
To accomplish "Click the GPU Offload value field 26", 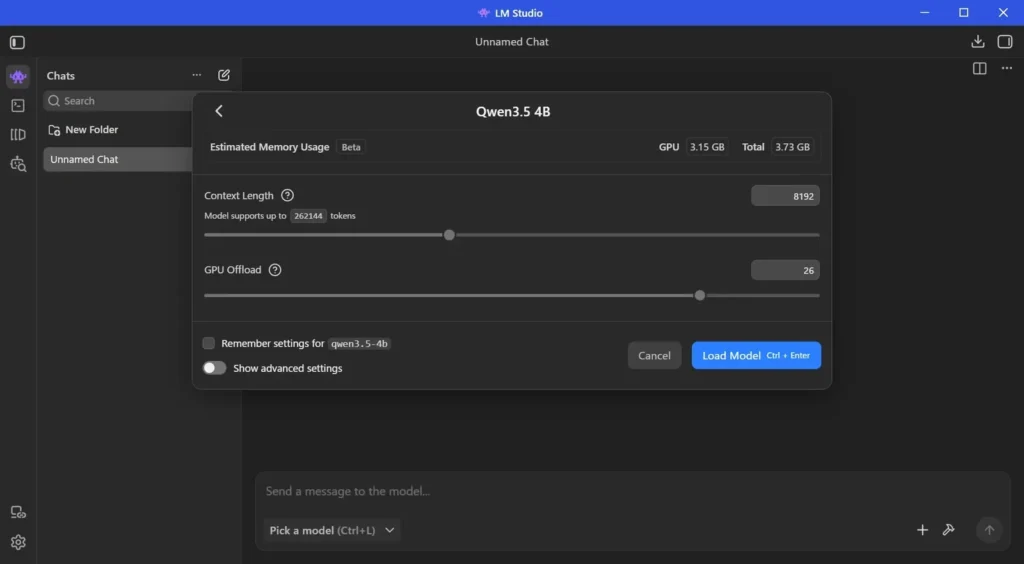I will click(785, 270).
